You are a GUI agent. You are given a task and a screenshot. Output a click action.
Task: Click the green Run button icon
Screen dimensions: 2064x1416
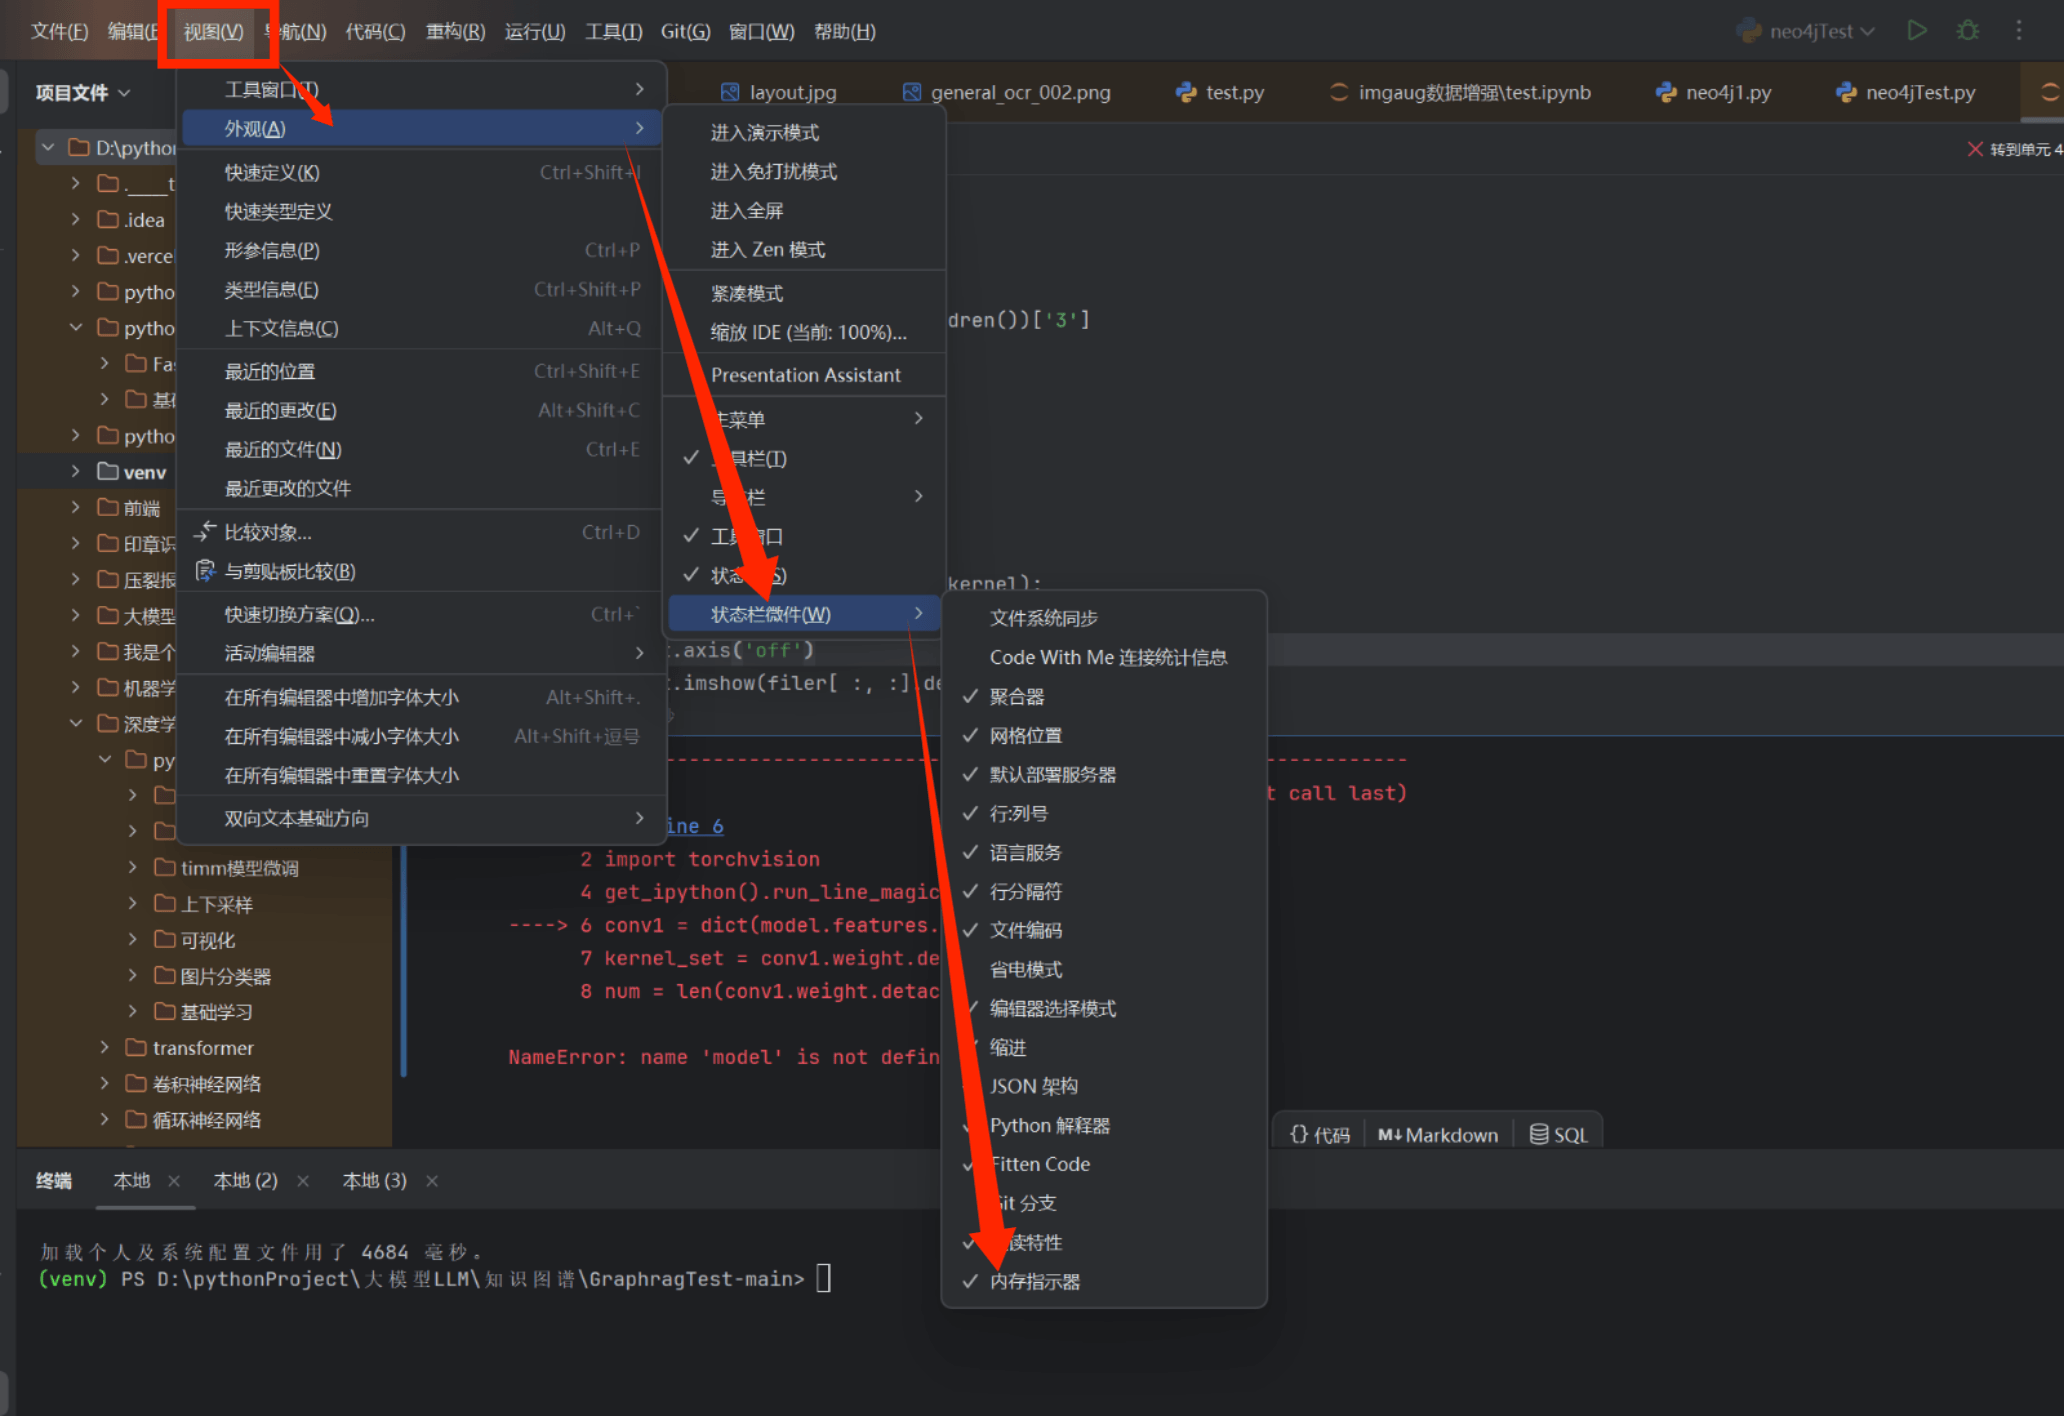coord(1916,30)
